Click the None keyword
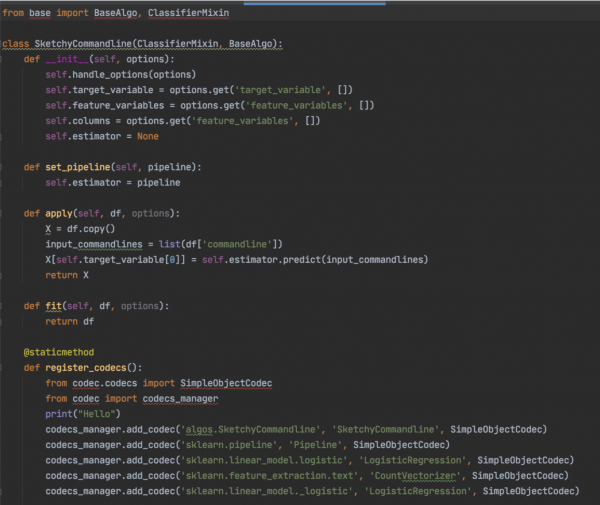600x505 pixels. click(148, 137)
